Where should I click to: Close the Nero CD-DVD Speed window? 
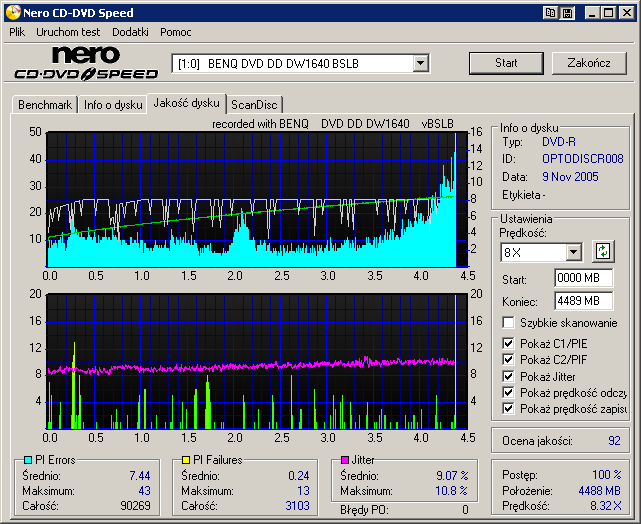click(x=626, y=13)
